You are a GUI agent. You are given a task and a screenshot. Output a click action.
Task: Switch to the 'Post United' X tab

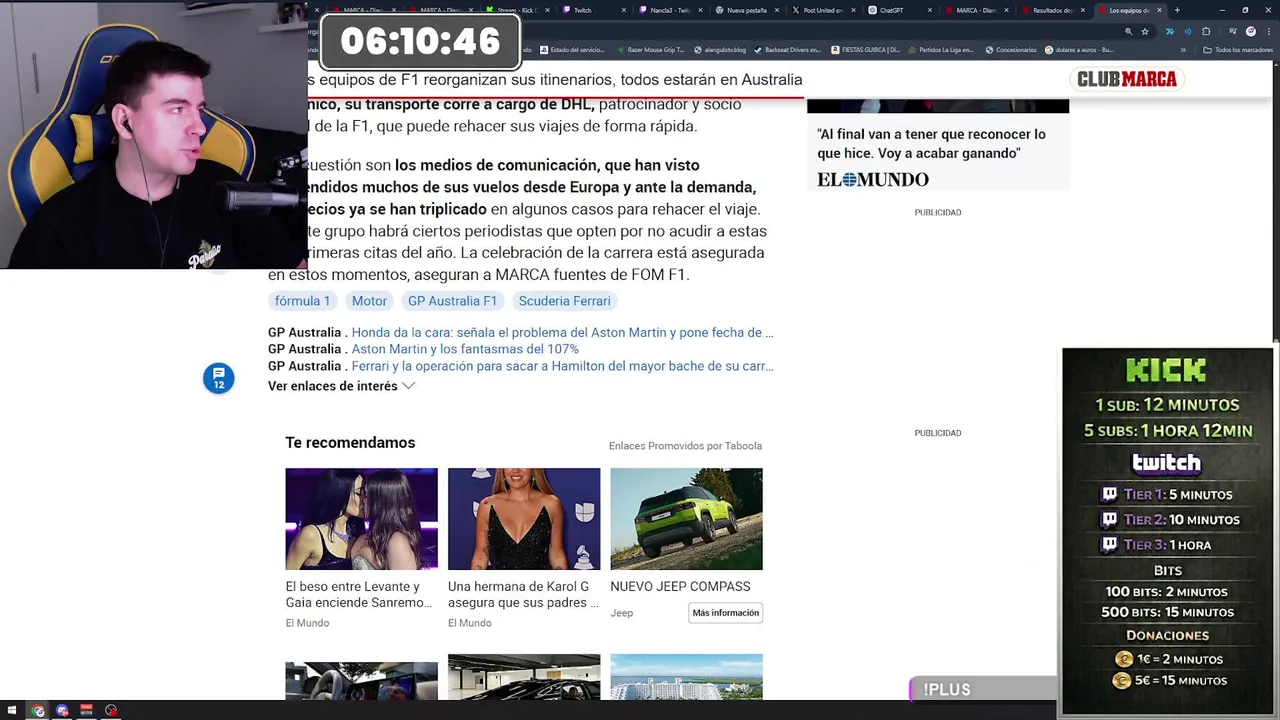[825, 10]
